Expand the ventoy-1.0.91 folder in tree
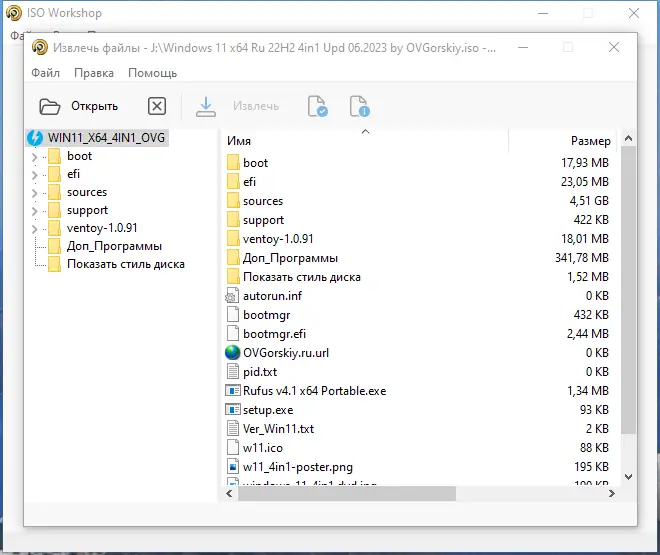This screenshot has height=555, width=660. pos(35,229)
